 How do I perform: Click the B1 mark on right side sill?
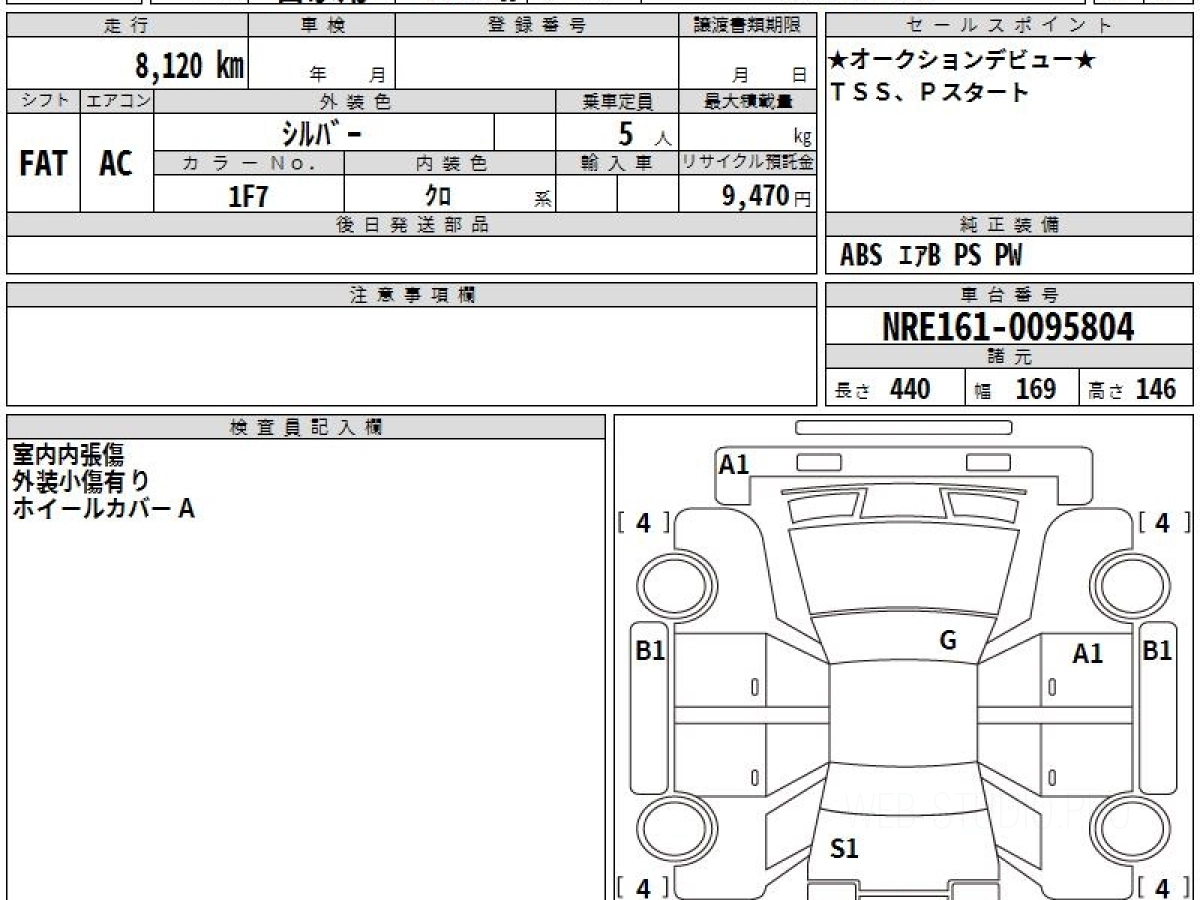click(1157, 651)
